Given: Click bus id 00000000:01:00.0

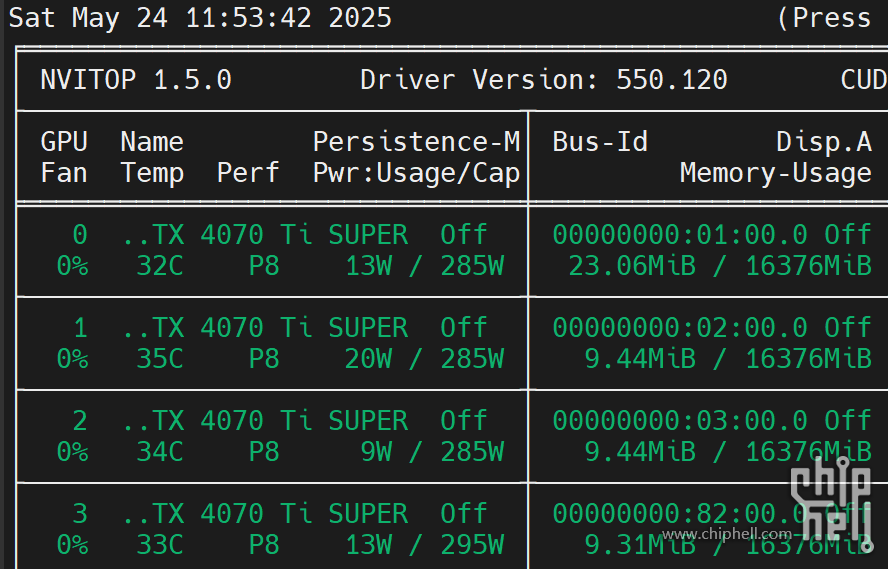Looking at the screenshot, I should pos(680,234).
